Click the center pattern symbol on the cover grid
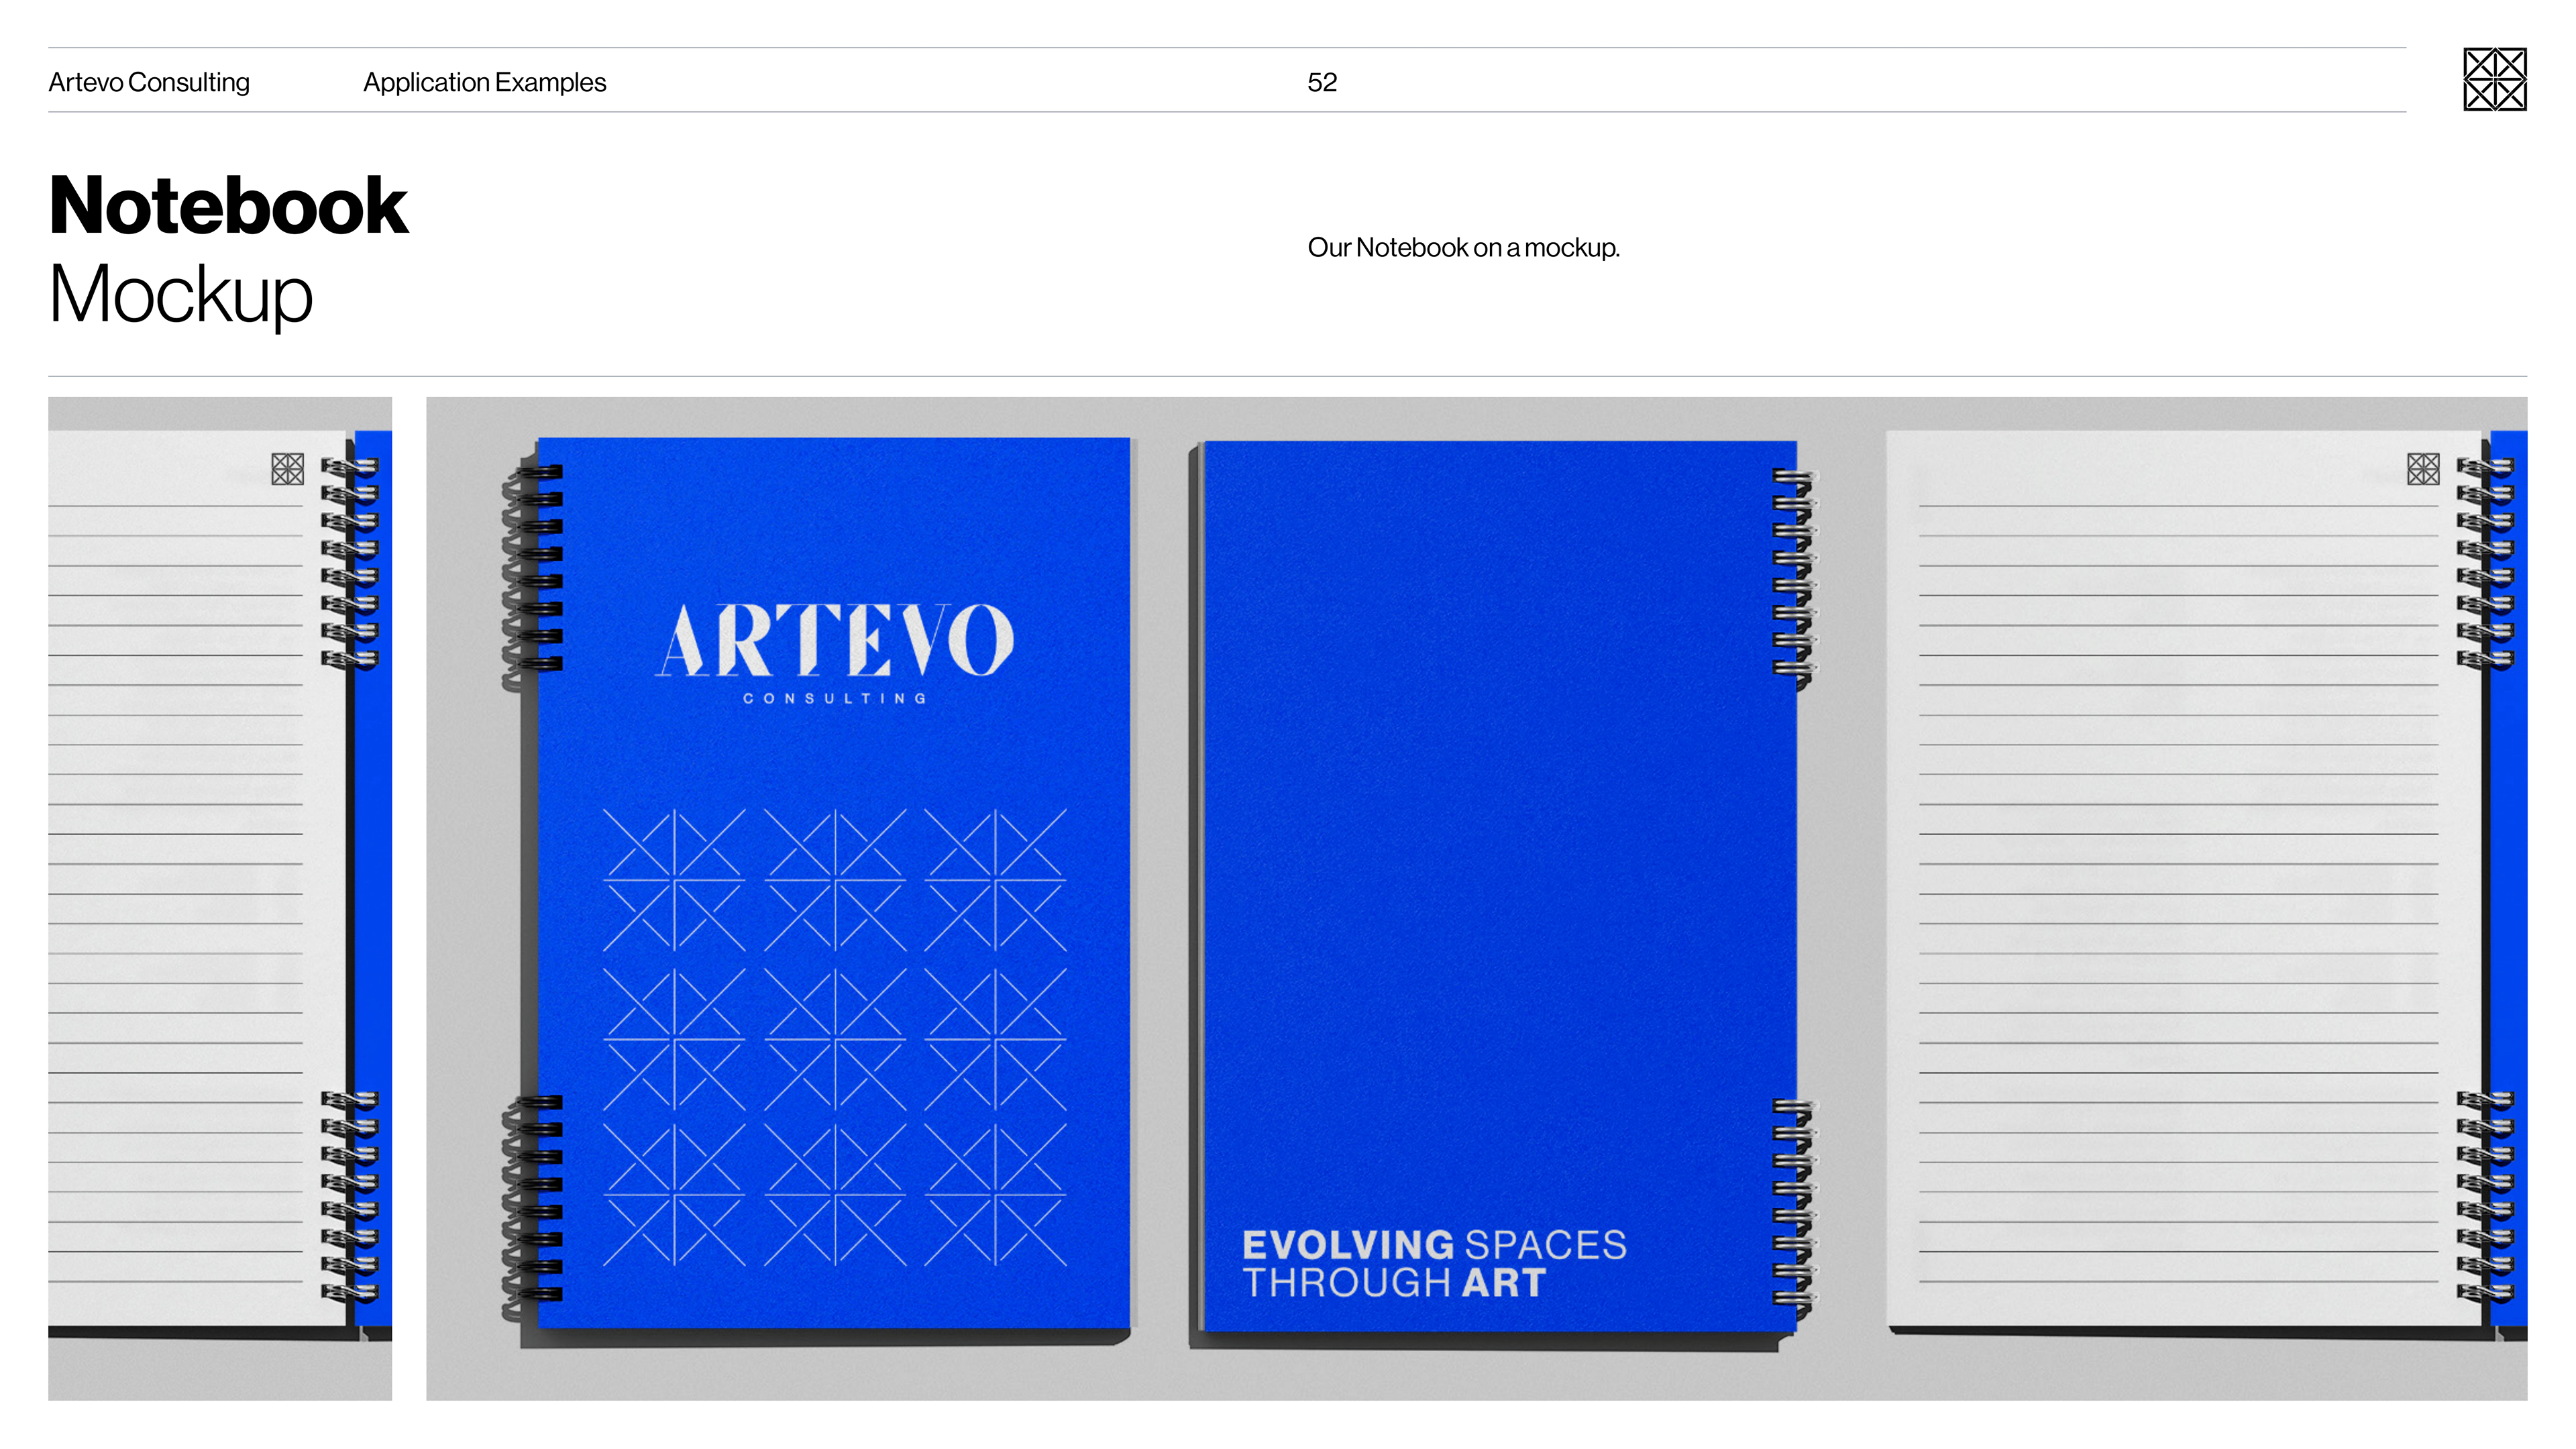The width and height of the screenshot is (2576, 1449). click(x=835, y=1039)
